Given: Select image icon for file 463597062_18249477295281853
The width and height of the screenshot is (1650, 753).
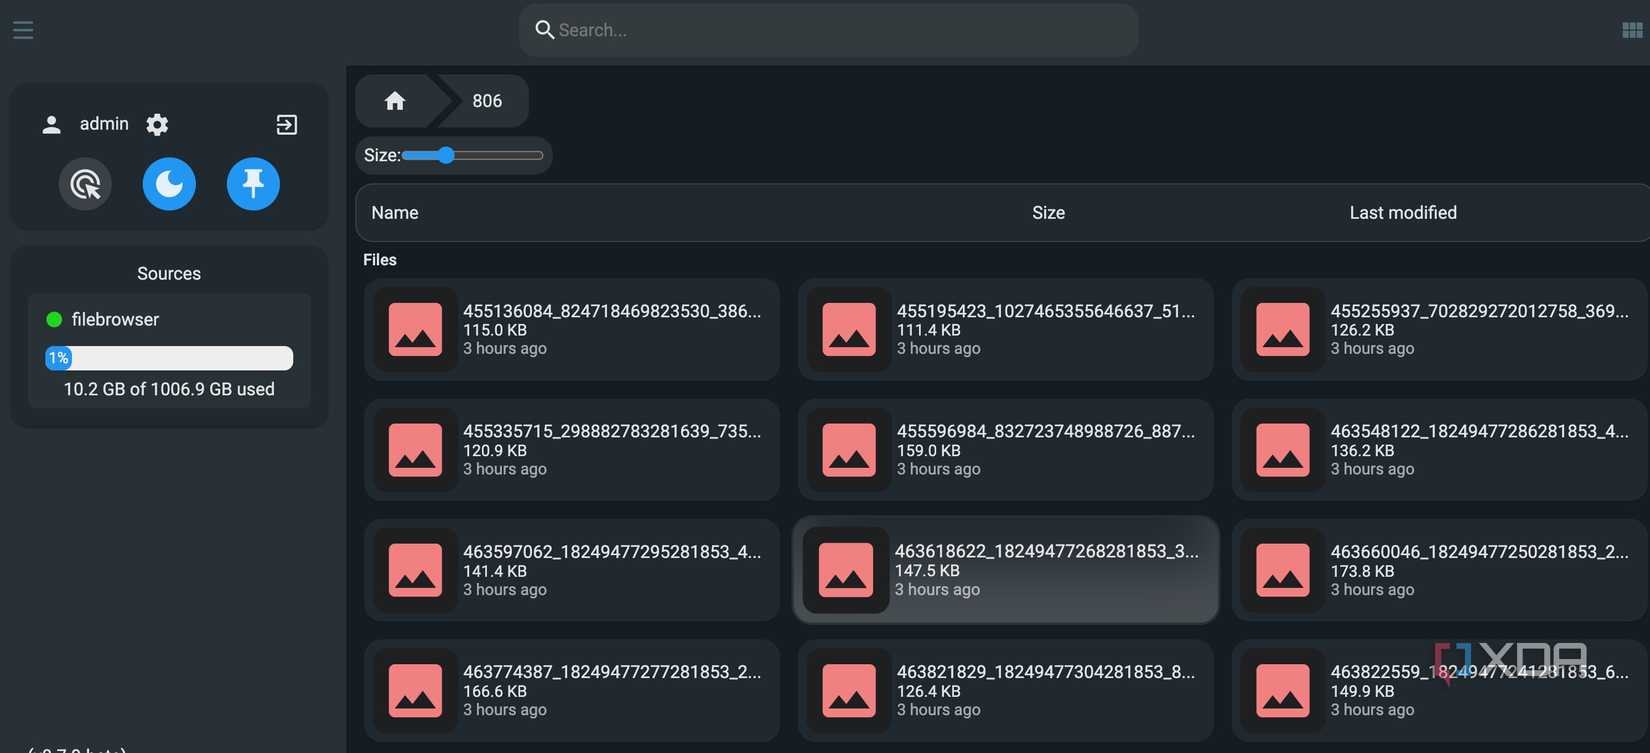Looking at the screenshot, I should 415,570.
